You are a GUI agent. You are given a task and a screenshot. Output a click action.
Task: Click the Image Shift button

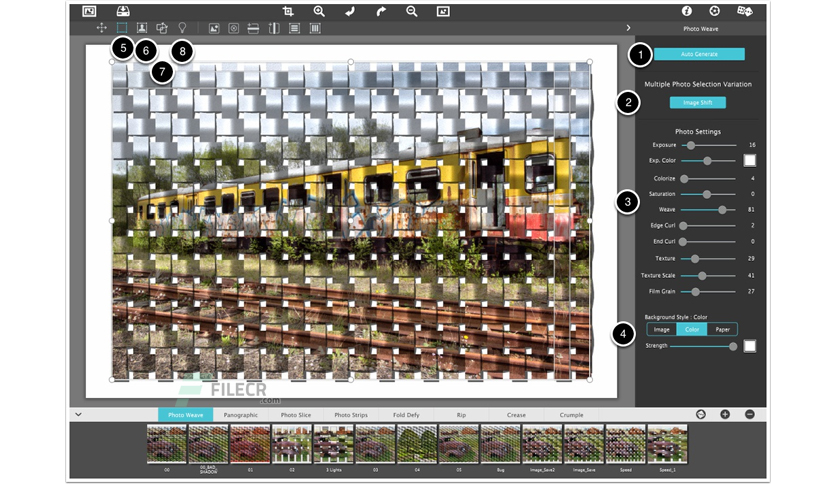[698, 102]
